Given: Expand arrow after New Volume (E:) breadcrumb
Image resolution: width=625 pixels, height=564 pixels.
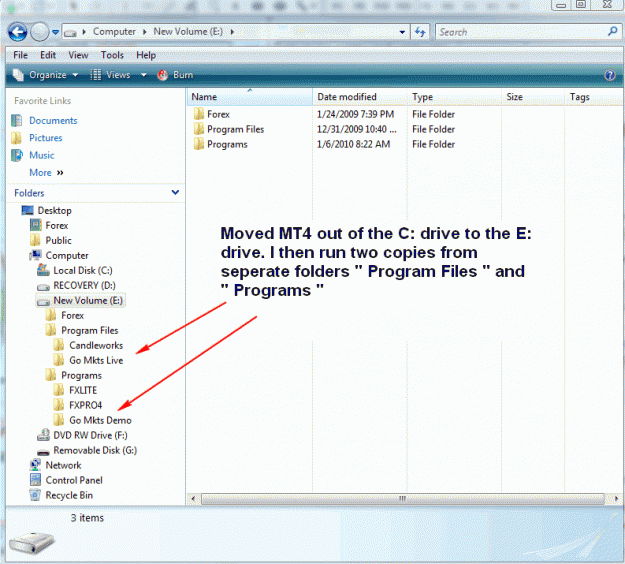Looking at the screenshot, I should click(x=232, y=32).
